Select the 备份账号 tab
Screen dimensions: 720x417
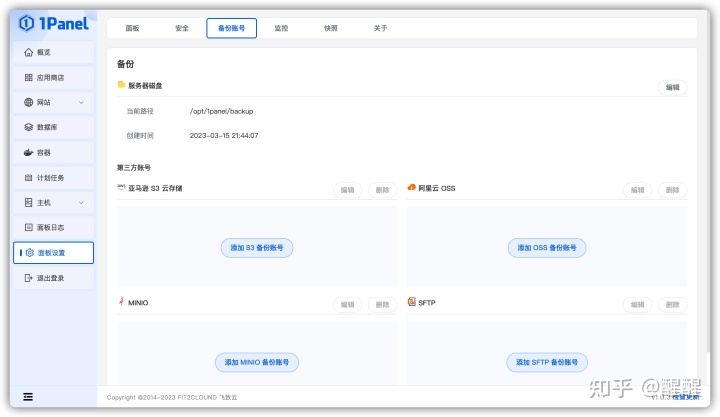[x=231, y=28]
